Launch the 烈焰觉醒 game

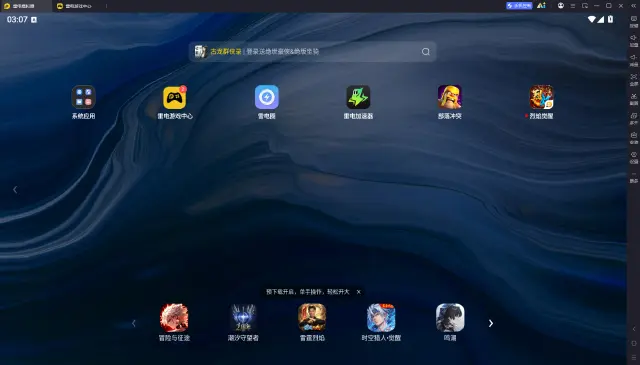click(x=541, y=97)
